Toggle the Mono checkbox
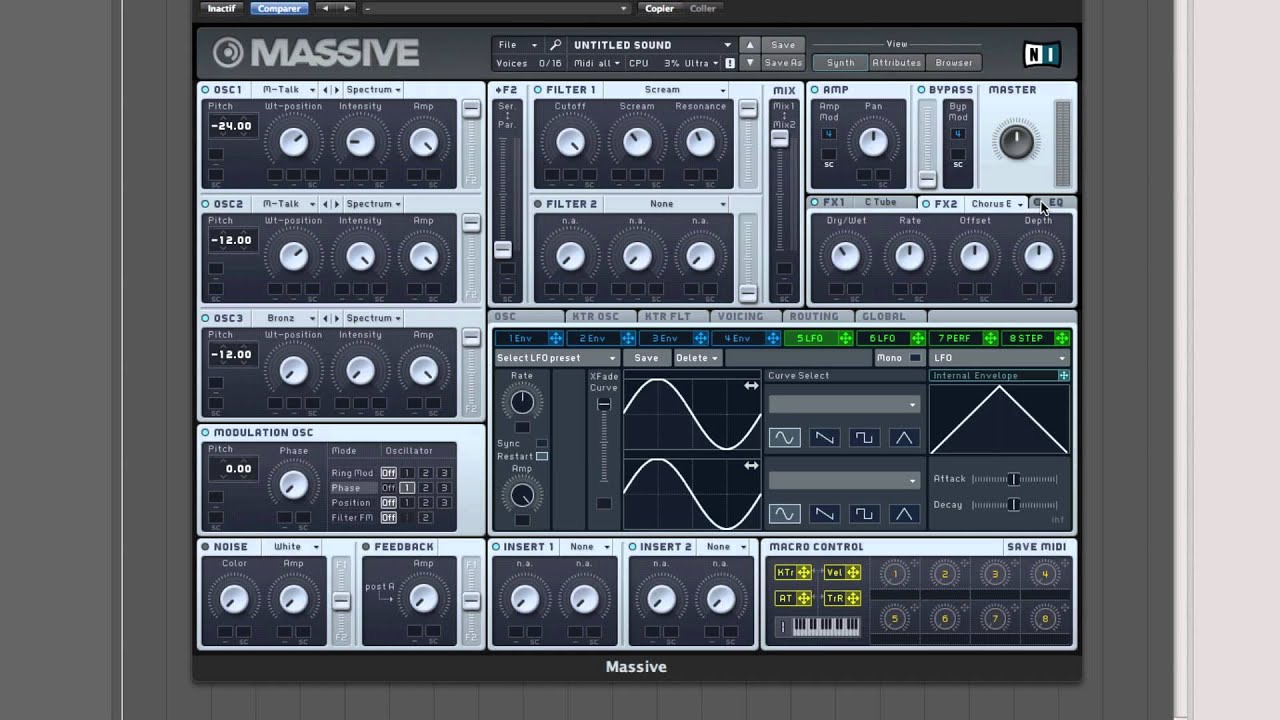The width and height of the screenshot is (1280, 720). [915, 358]
